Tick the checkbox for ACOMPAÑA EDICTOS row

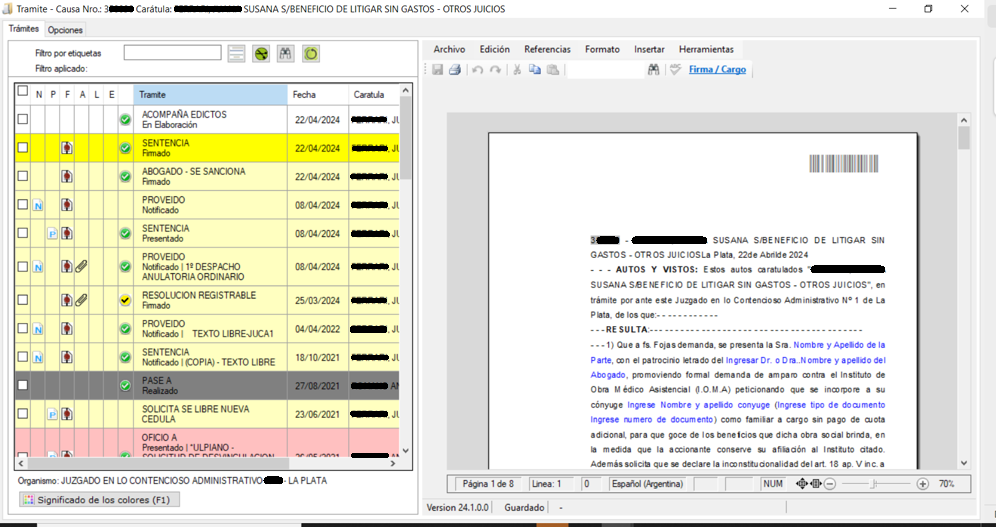coord(22,120)
